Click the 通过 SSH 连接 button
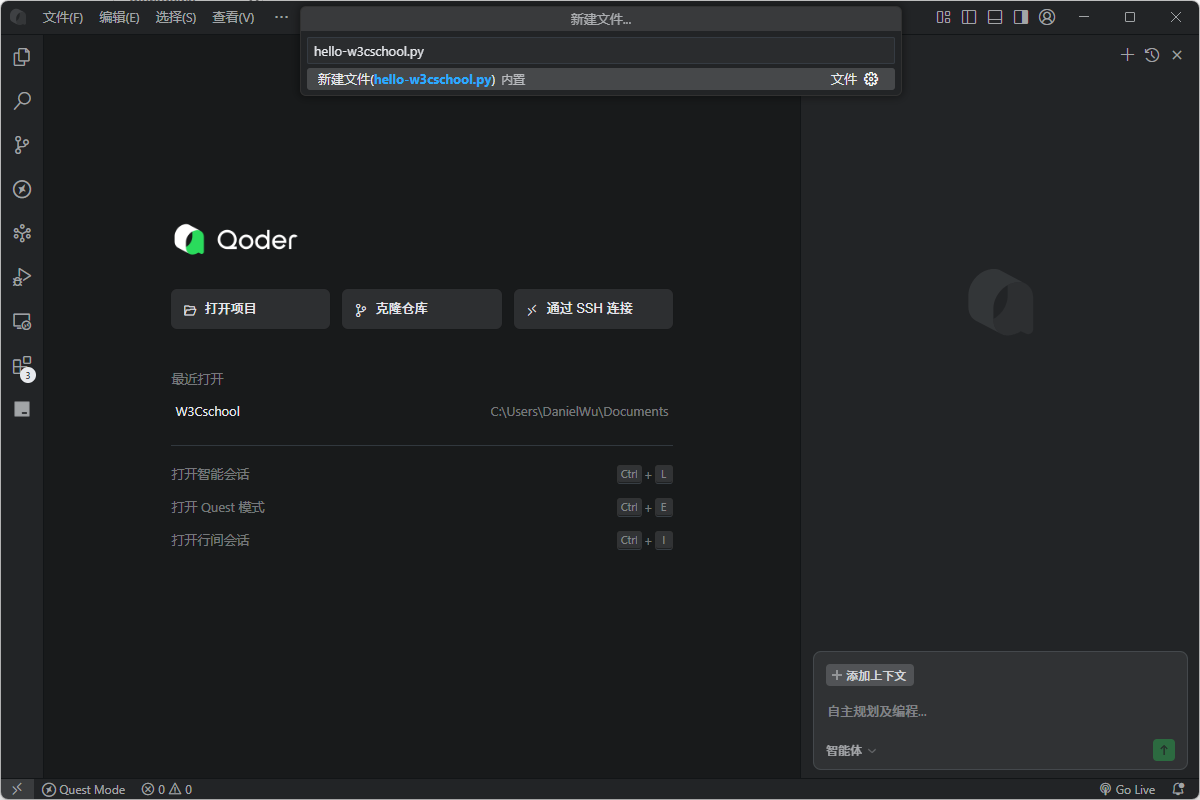 click(593, 309)
